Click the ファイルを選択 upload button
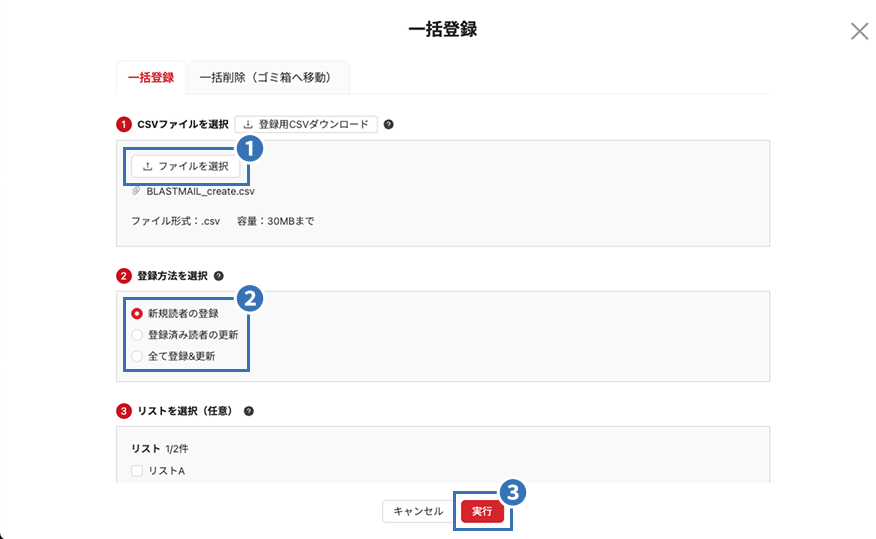Image resolution: width=876 pixels, height=539 pixels. pos(186,166)
